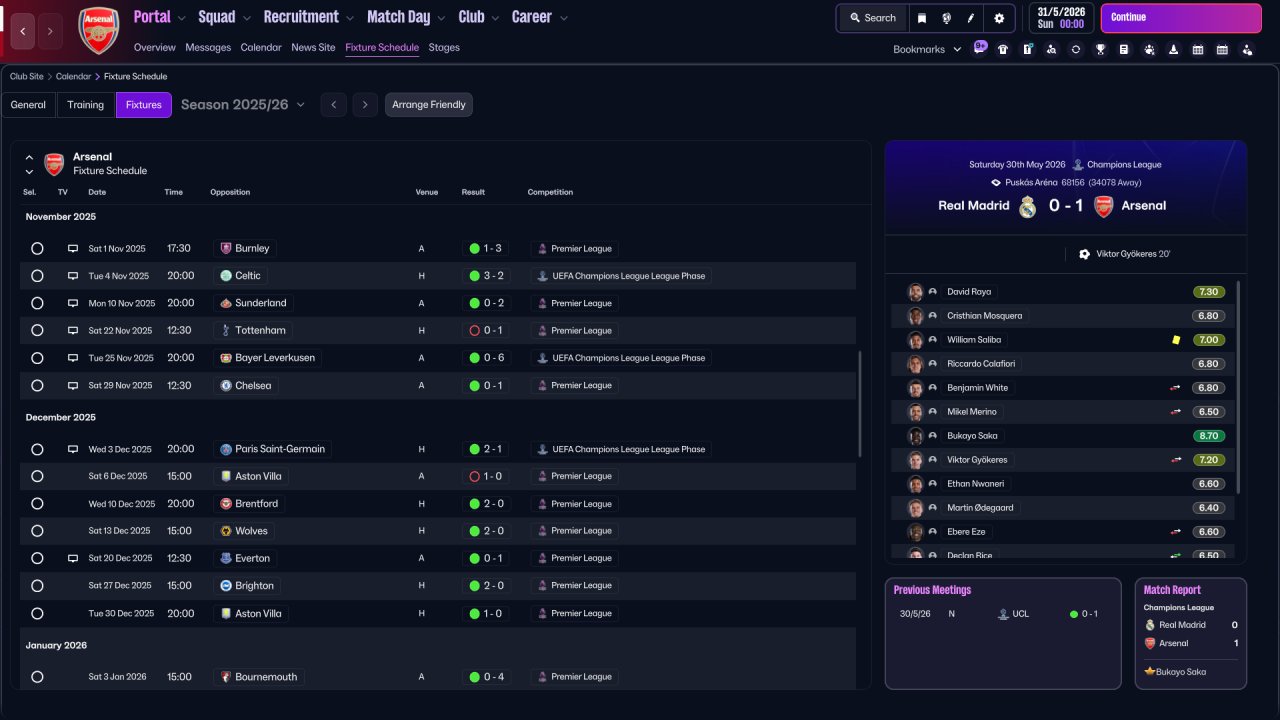This screenshot has width=1280, height=720.
Task: Switch to the Messages tab
Action: click(x=208, y=47)
